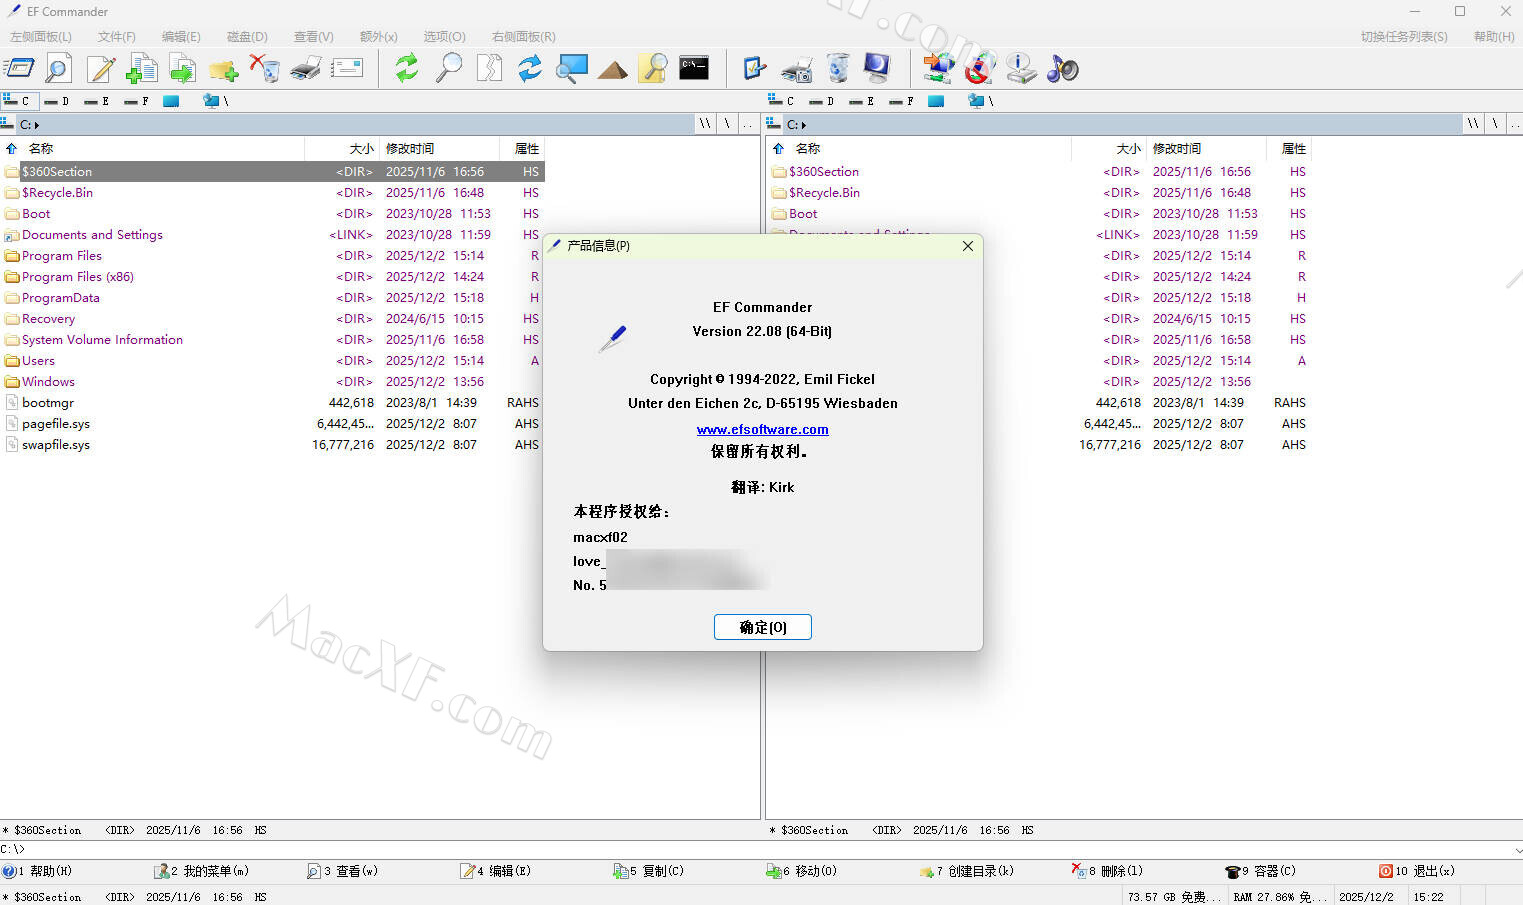Click the pencil edit file icon
This screenshot has height=905, width=1523.
click(100, 68)
